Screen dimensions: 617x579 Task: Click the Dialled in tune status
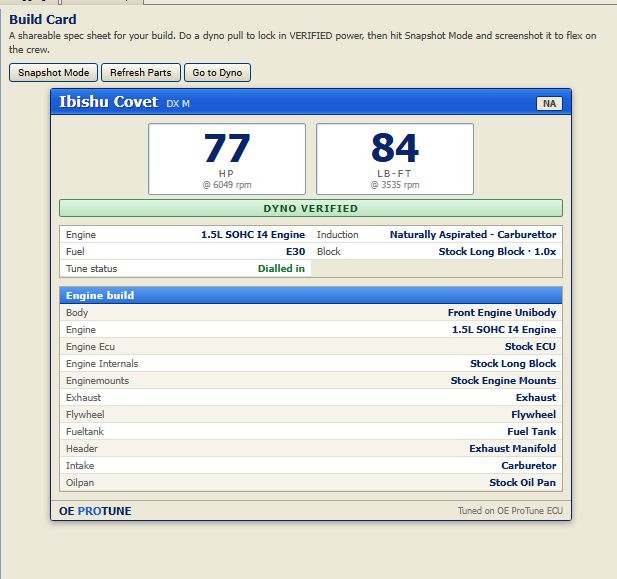pos(281,268)
